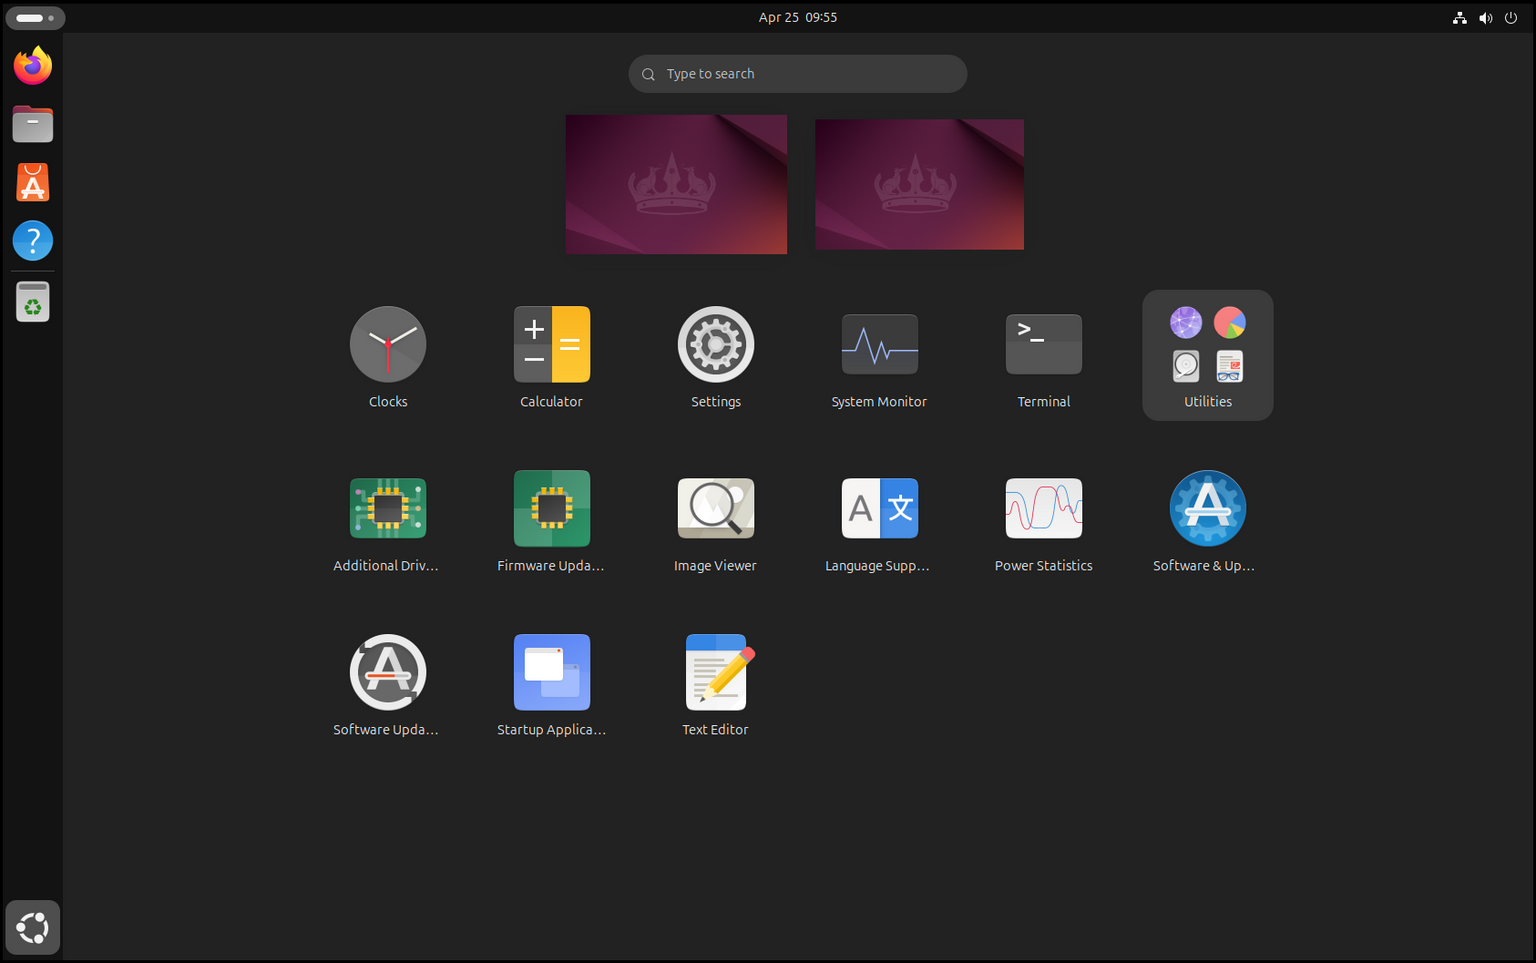1536x963 pixels.
Task: Open System Monitor
Action: [x=879, y=345]
